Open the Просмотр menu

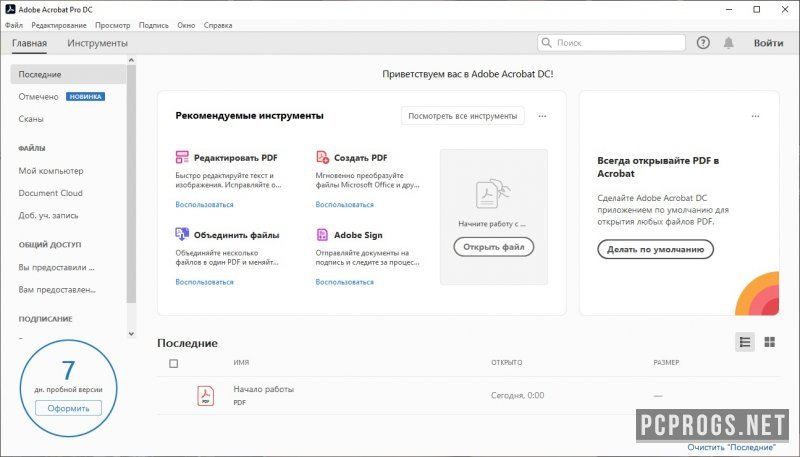tap(113, 25)
